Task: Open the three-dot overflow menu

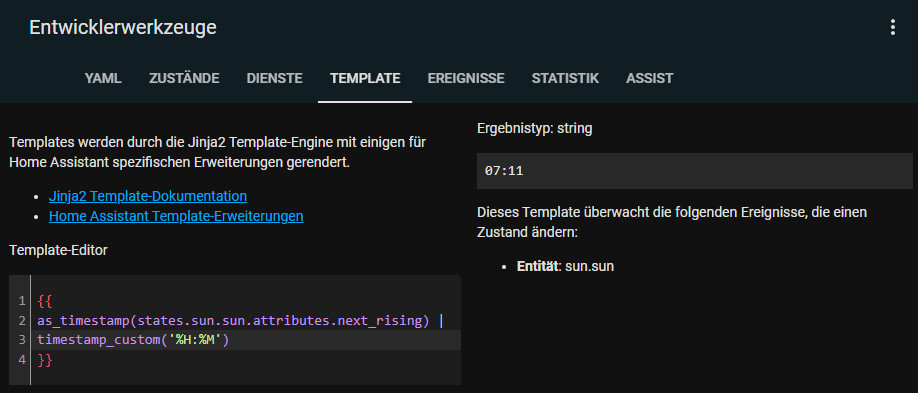Action: click(892, 28)
